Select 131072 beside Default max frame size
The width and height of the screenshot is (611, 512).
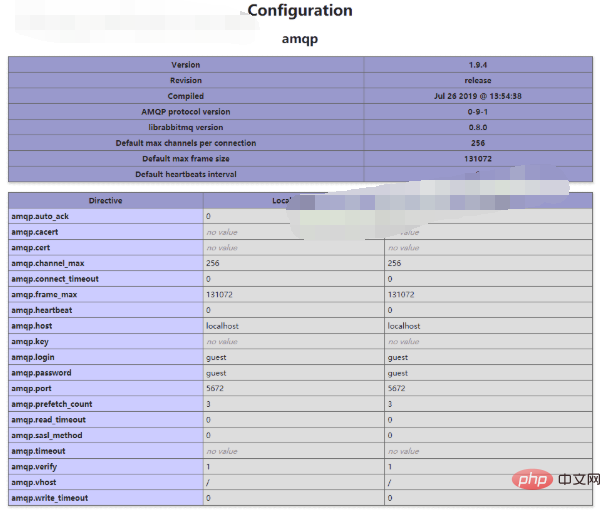[x=478, y=159]
